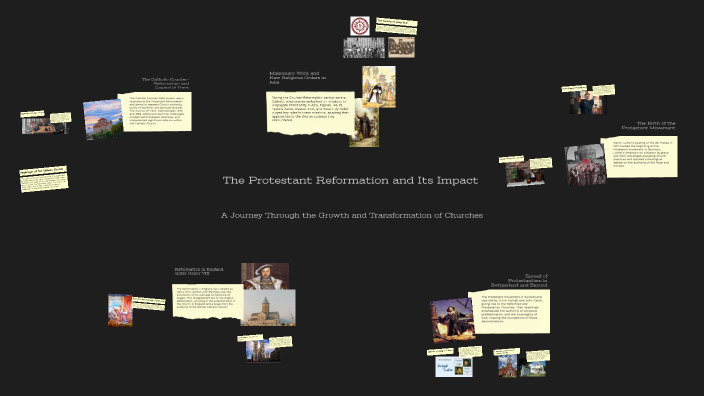Select the title "The Protestant Reformation and Its Impact"

pos(350,180)
